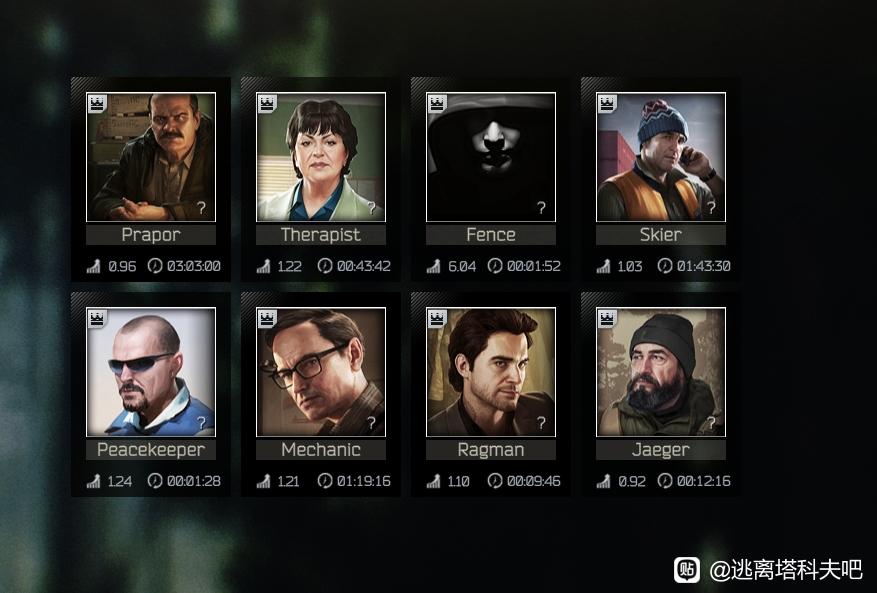877x593 pixels.
Task: Click the crown icon on Jaeger's card
Action: pyautogui.click(x=607, y=319)
